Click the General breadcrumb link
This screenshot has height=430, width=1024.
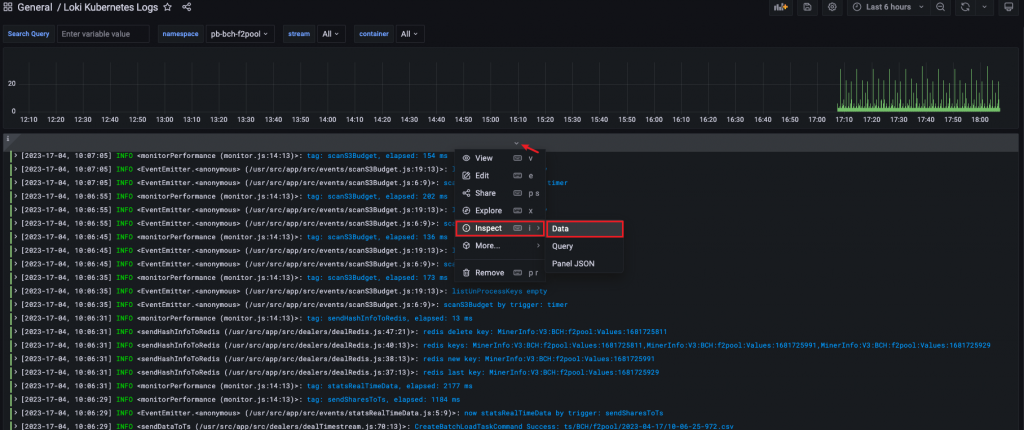[x=35, y=7]
